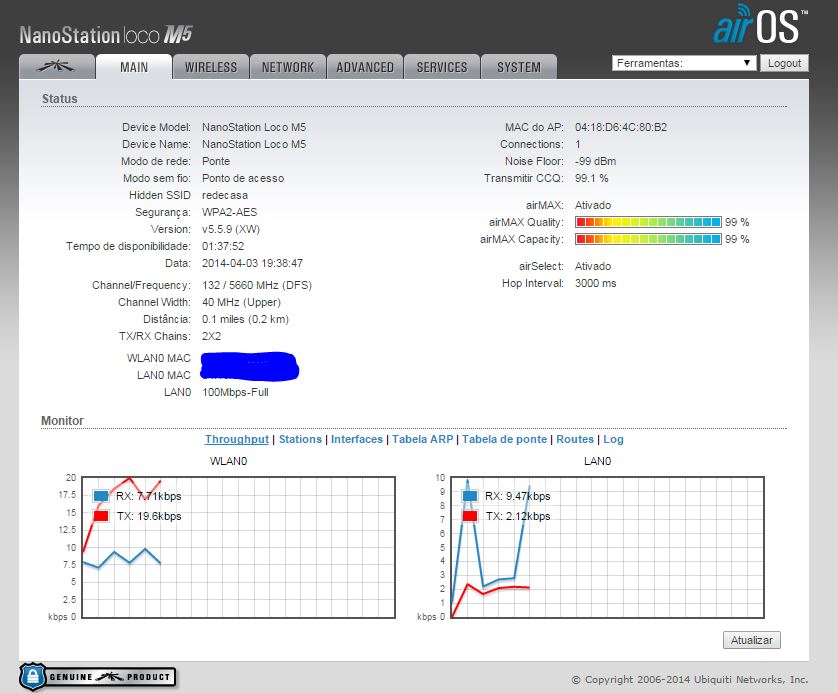
Task: Click the TX/RX Chains value 2X2
Action: [212, 336]
